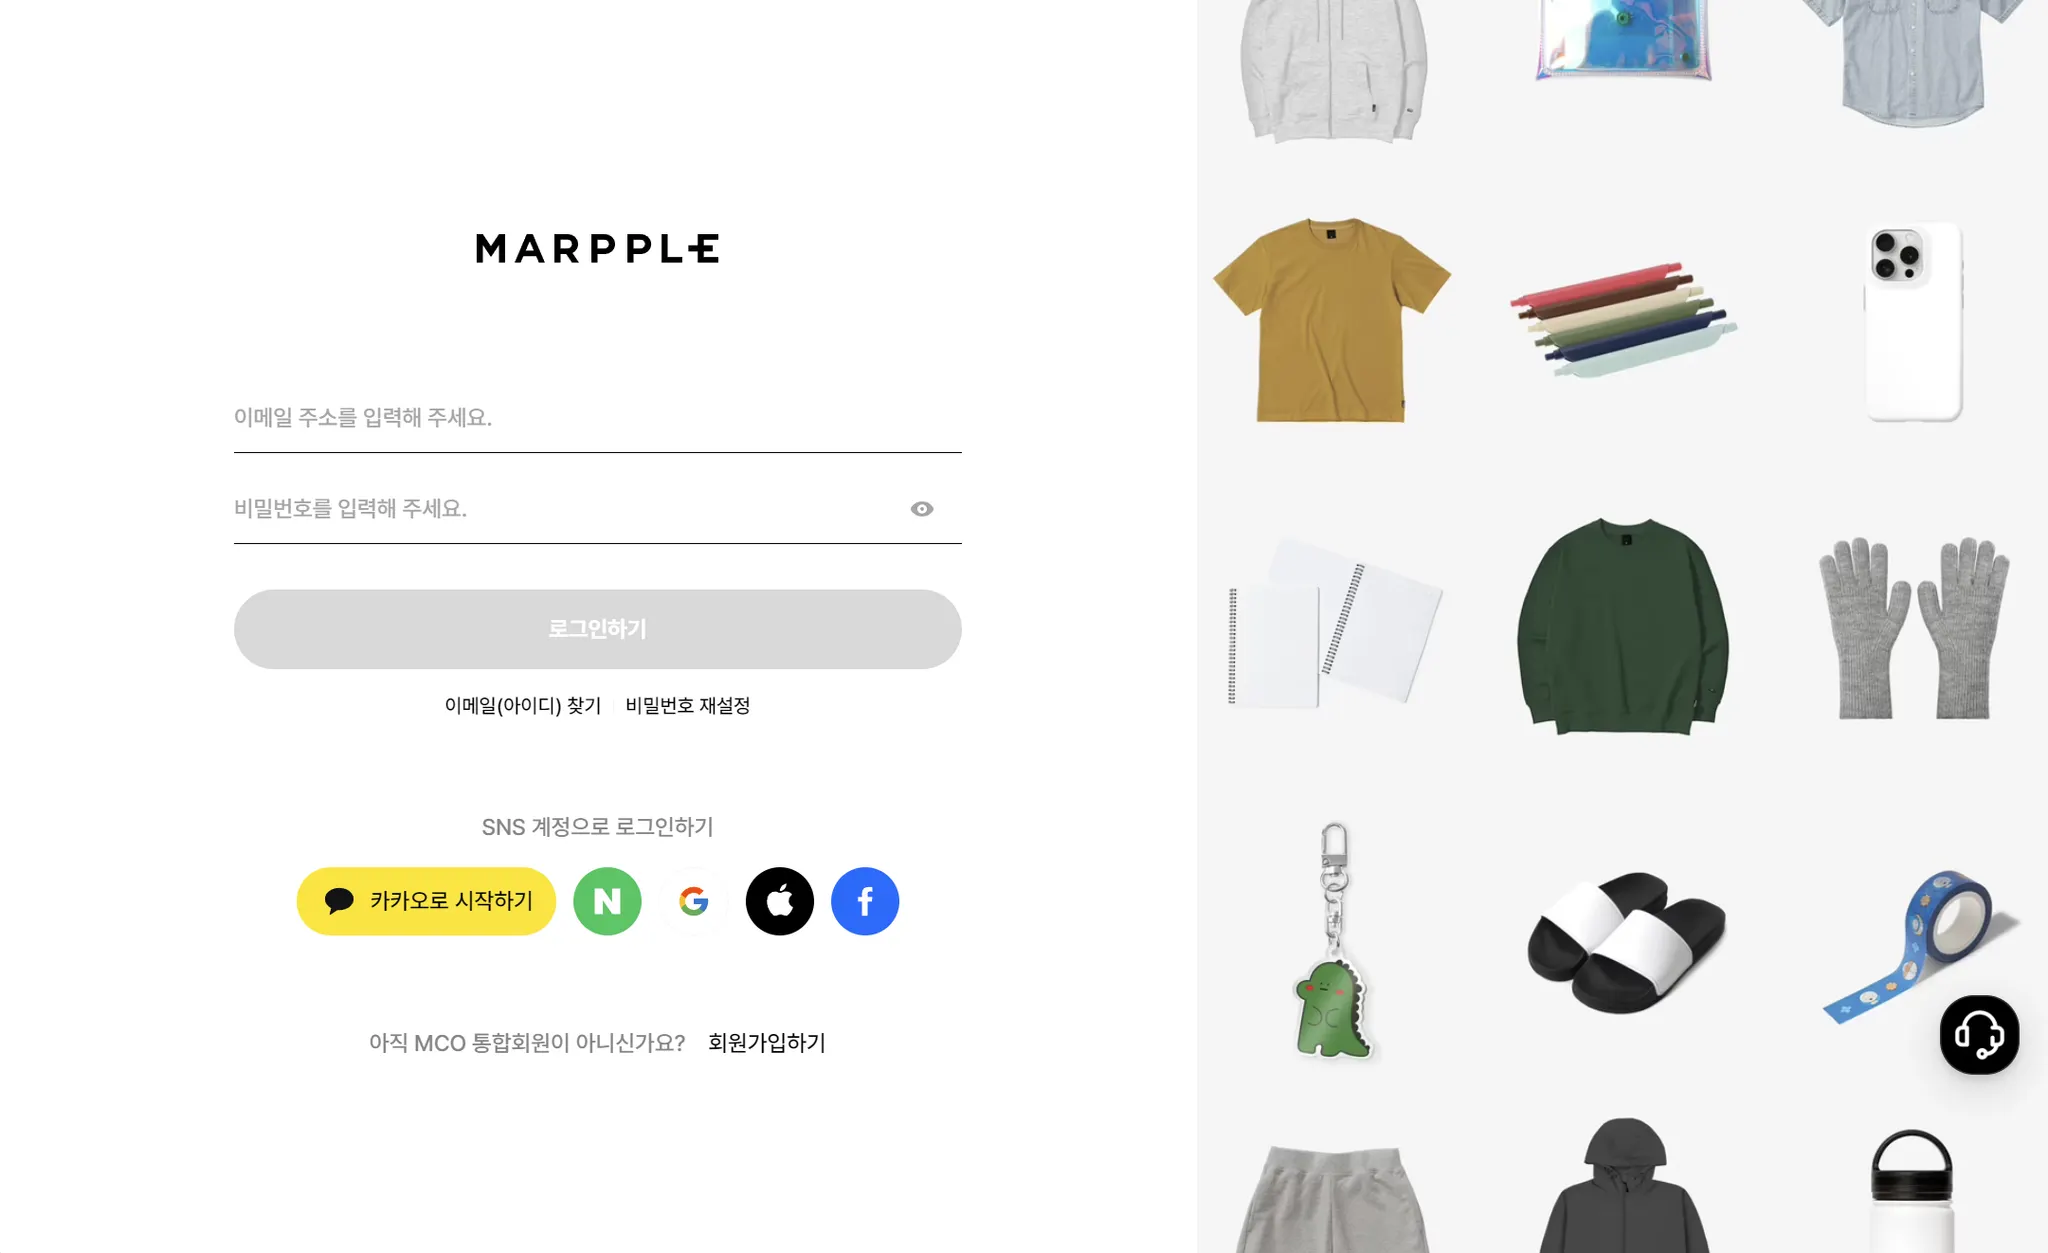
Task: Choose the Apple login icon
Action: tap(779, 901)
